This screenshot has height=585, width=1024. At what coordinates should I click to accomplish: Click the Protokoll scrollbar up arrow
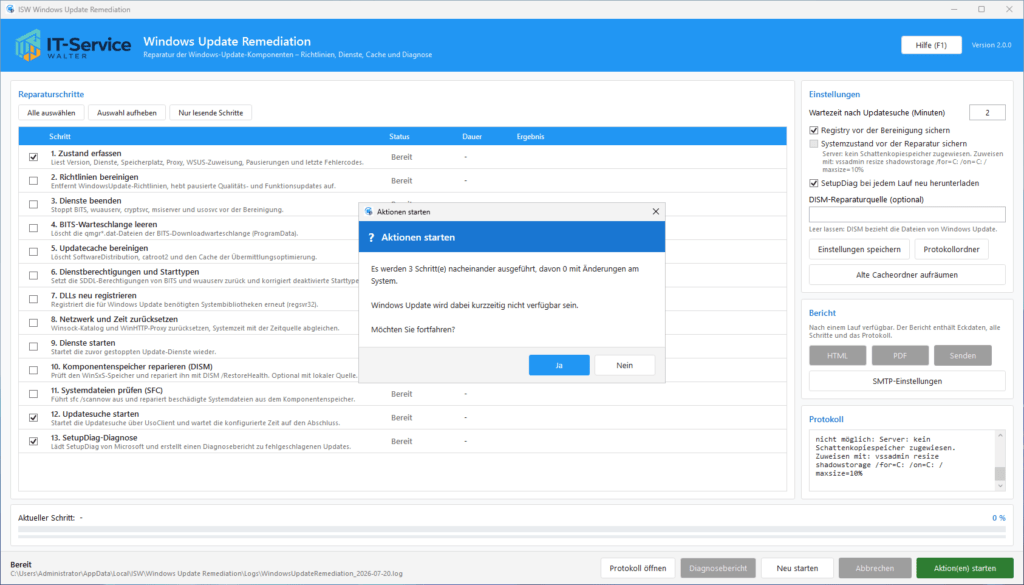[1000, 435]
